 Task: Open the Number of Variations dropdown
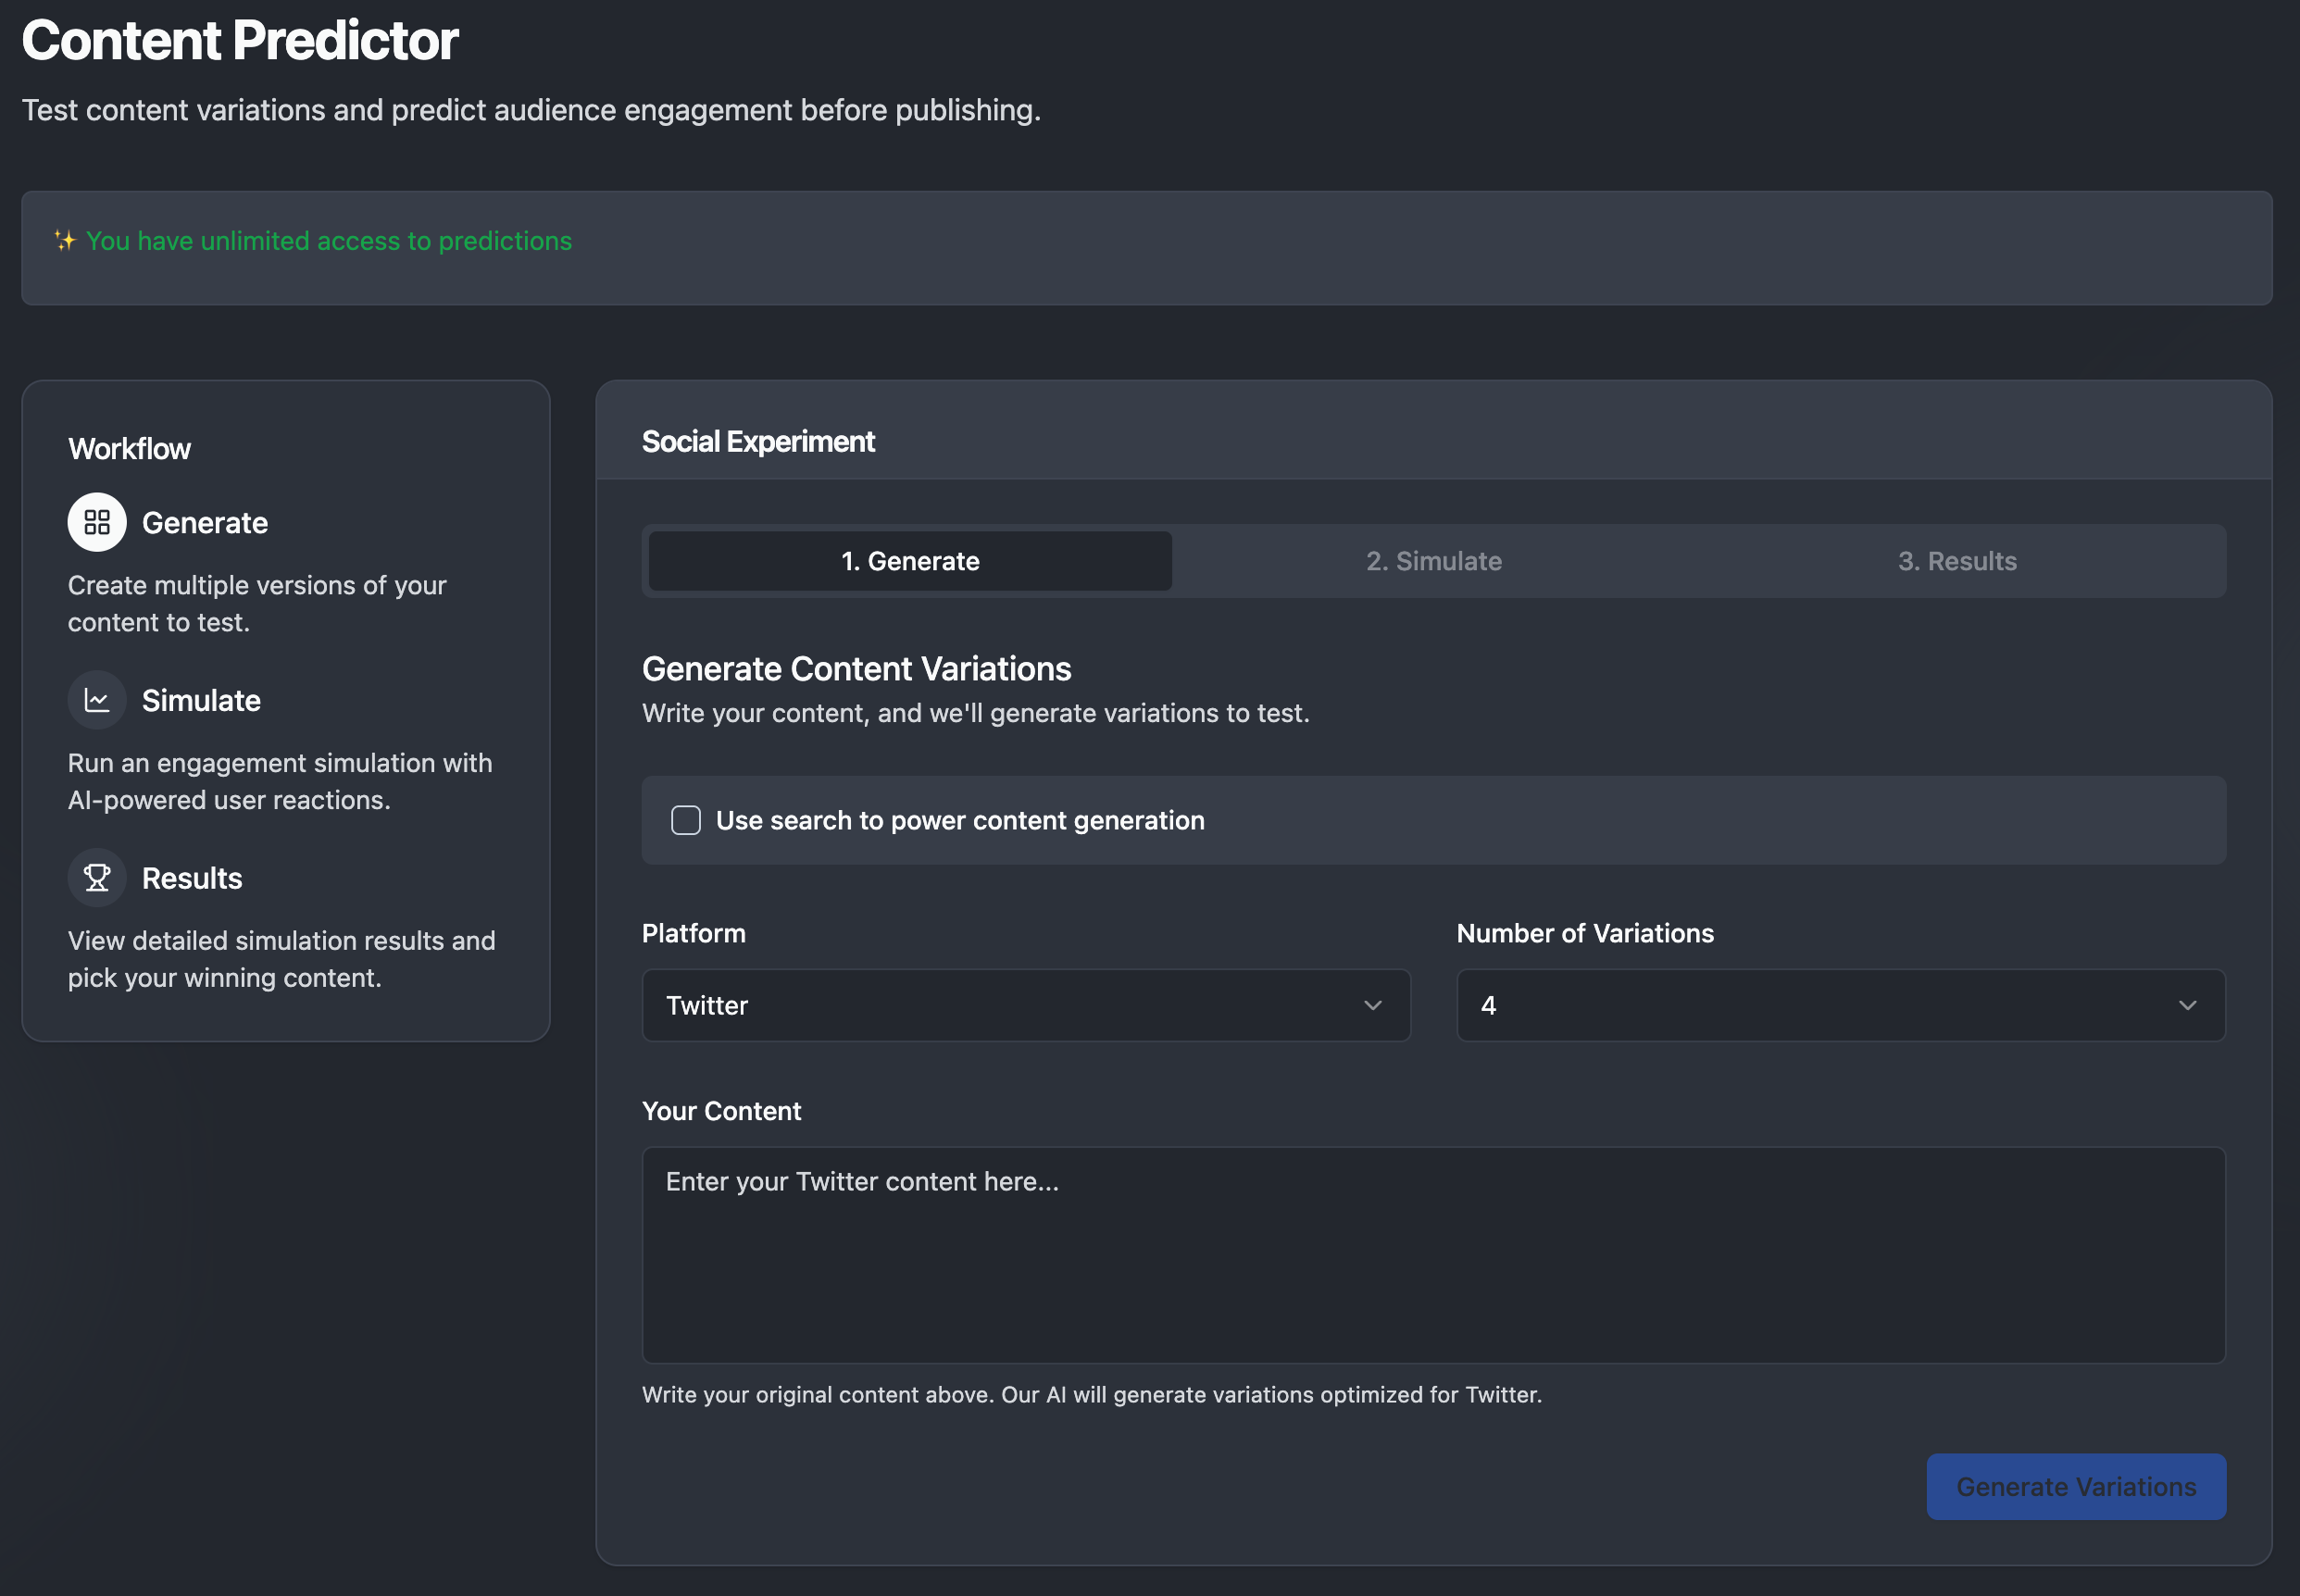[x=1840, y=1005]
